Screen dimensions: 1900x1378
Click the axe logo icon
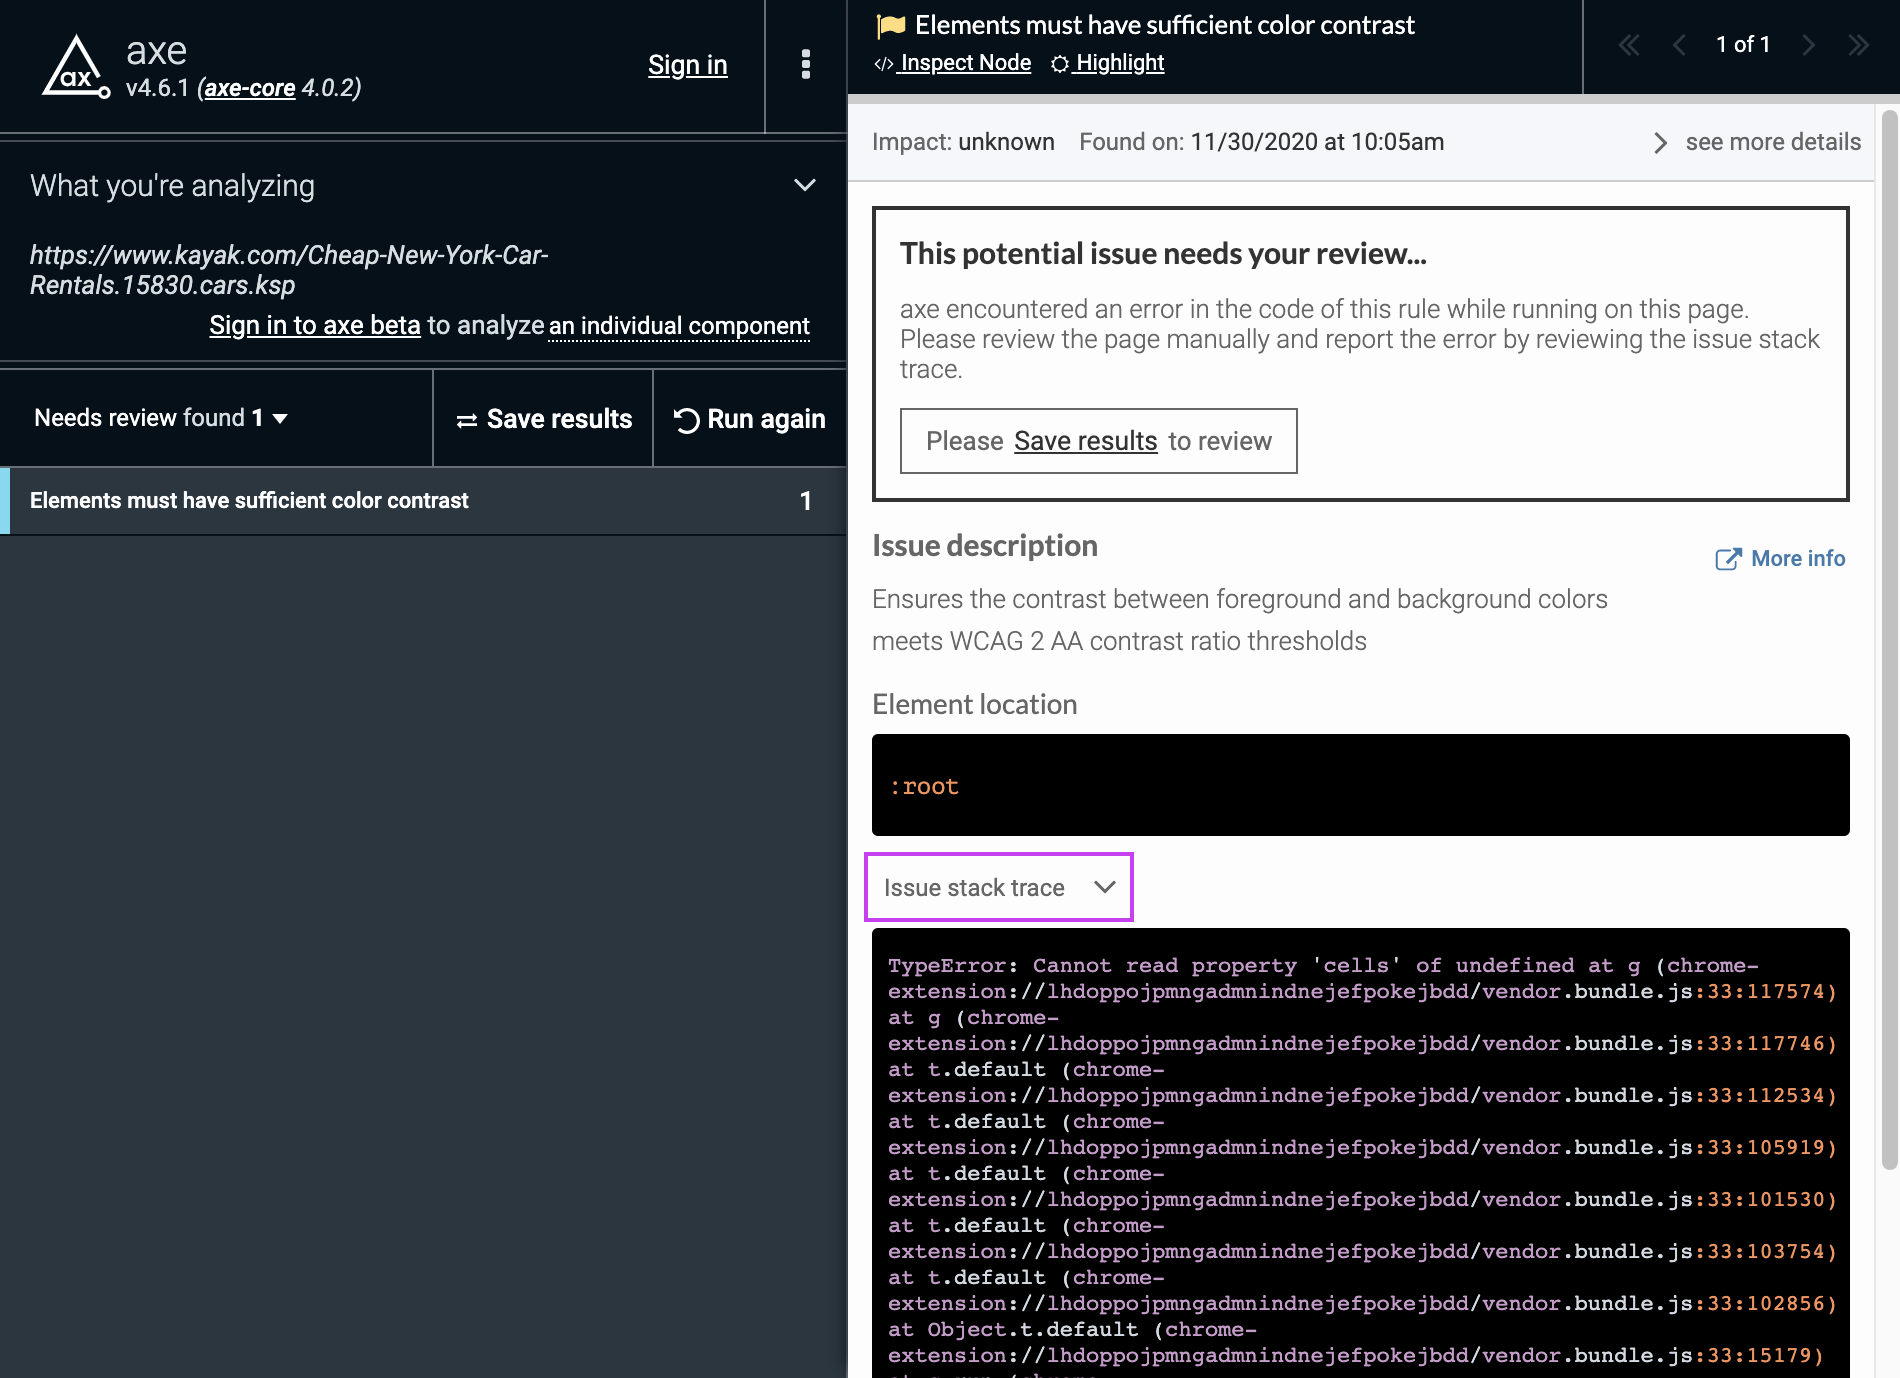[76, 67]
